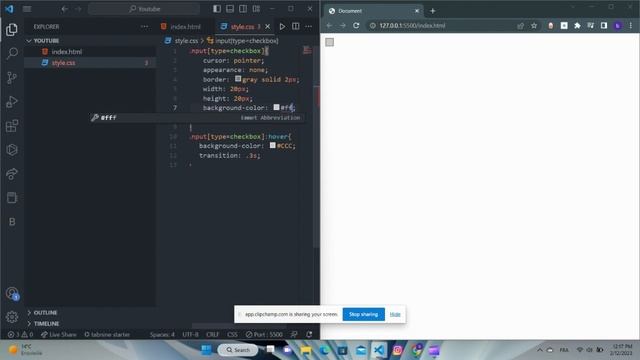Open the gray border color swatch
This screenshot has height=360, width=640.
tap(238, 79)
